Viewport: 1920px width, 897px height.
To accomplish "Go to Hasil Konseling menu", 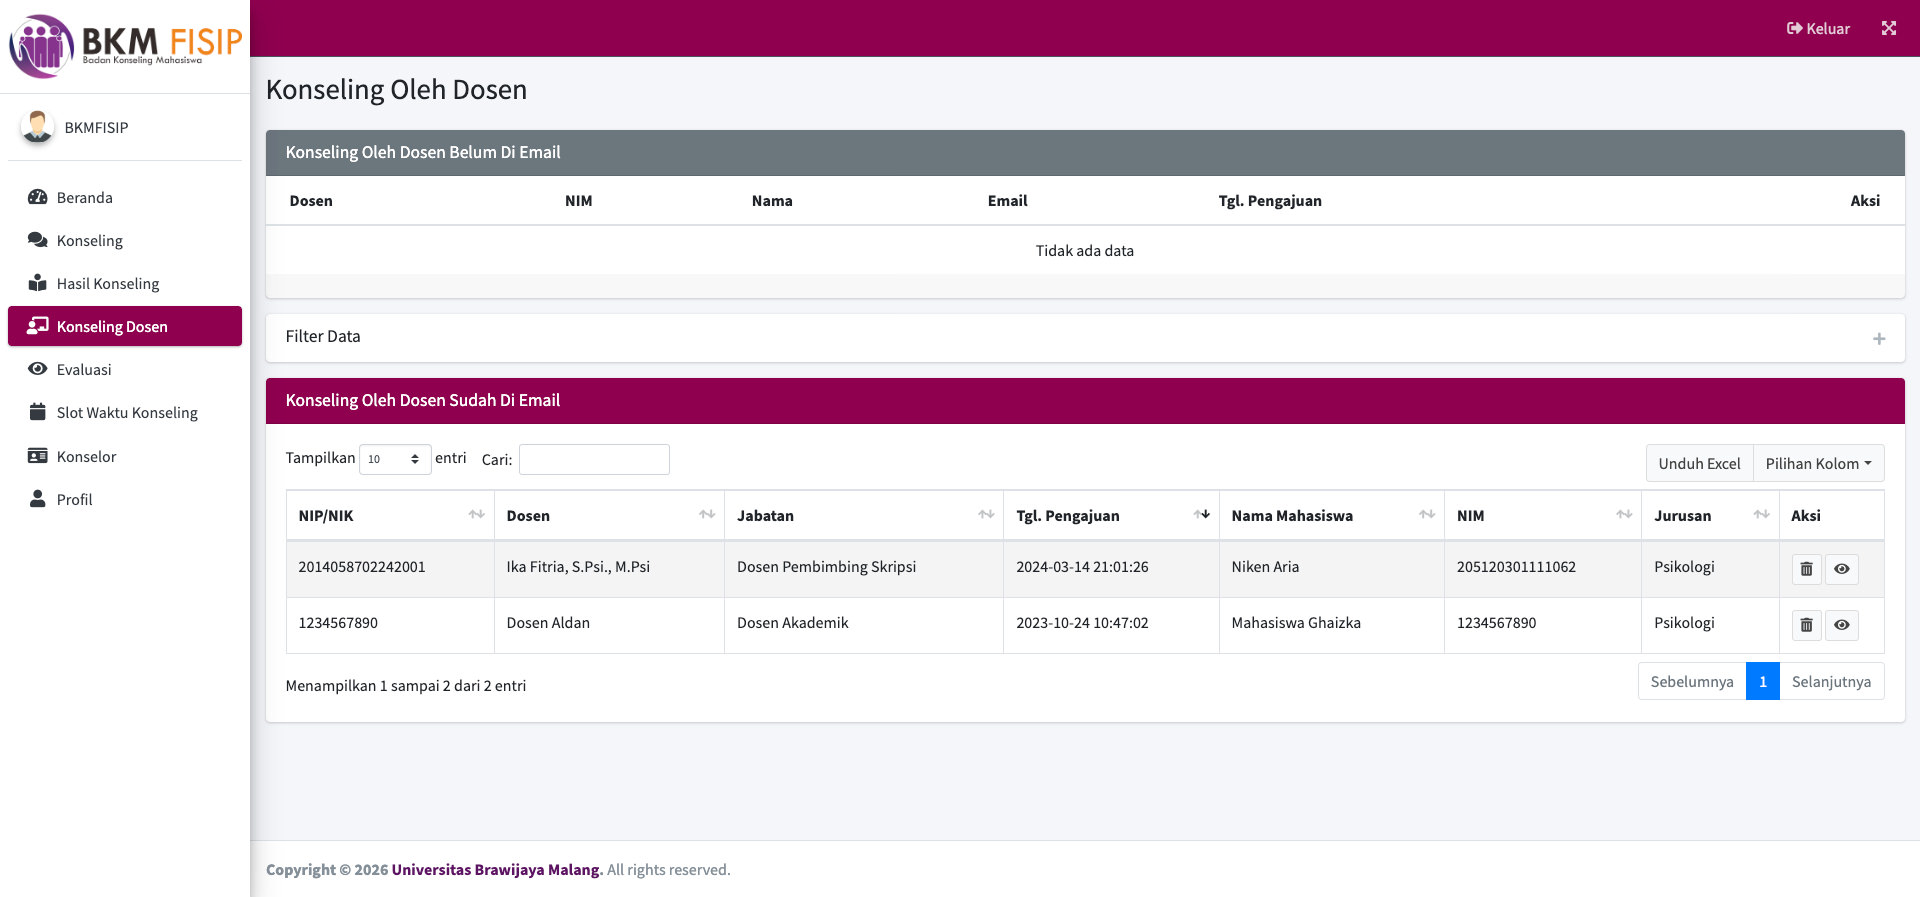I will (125, 283).
